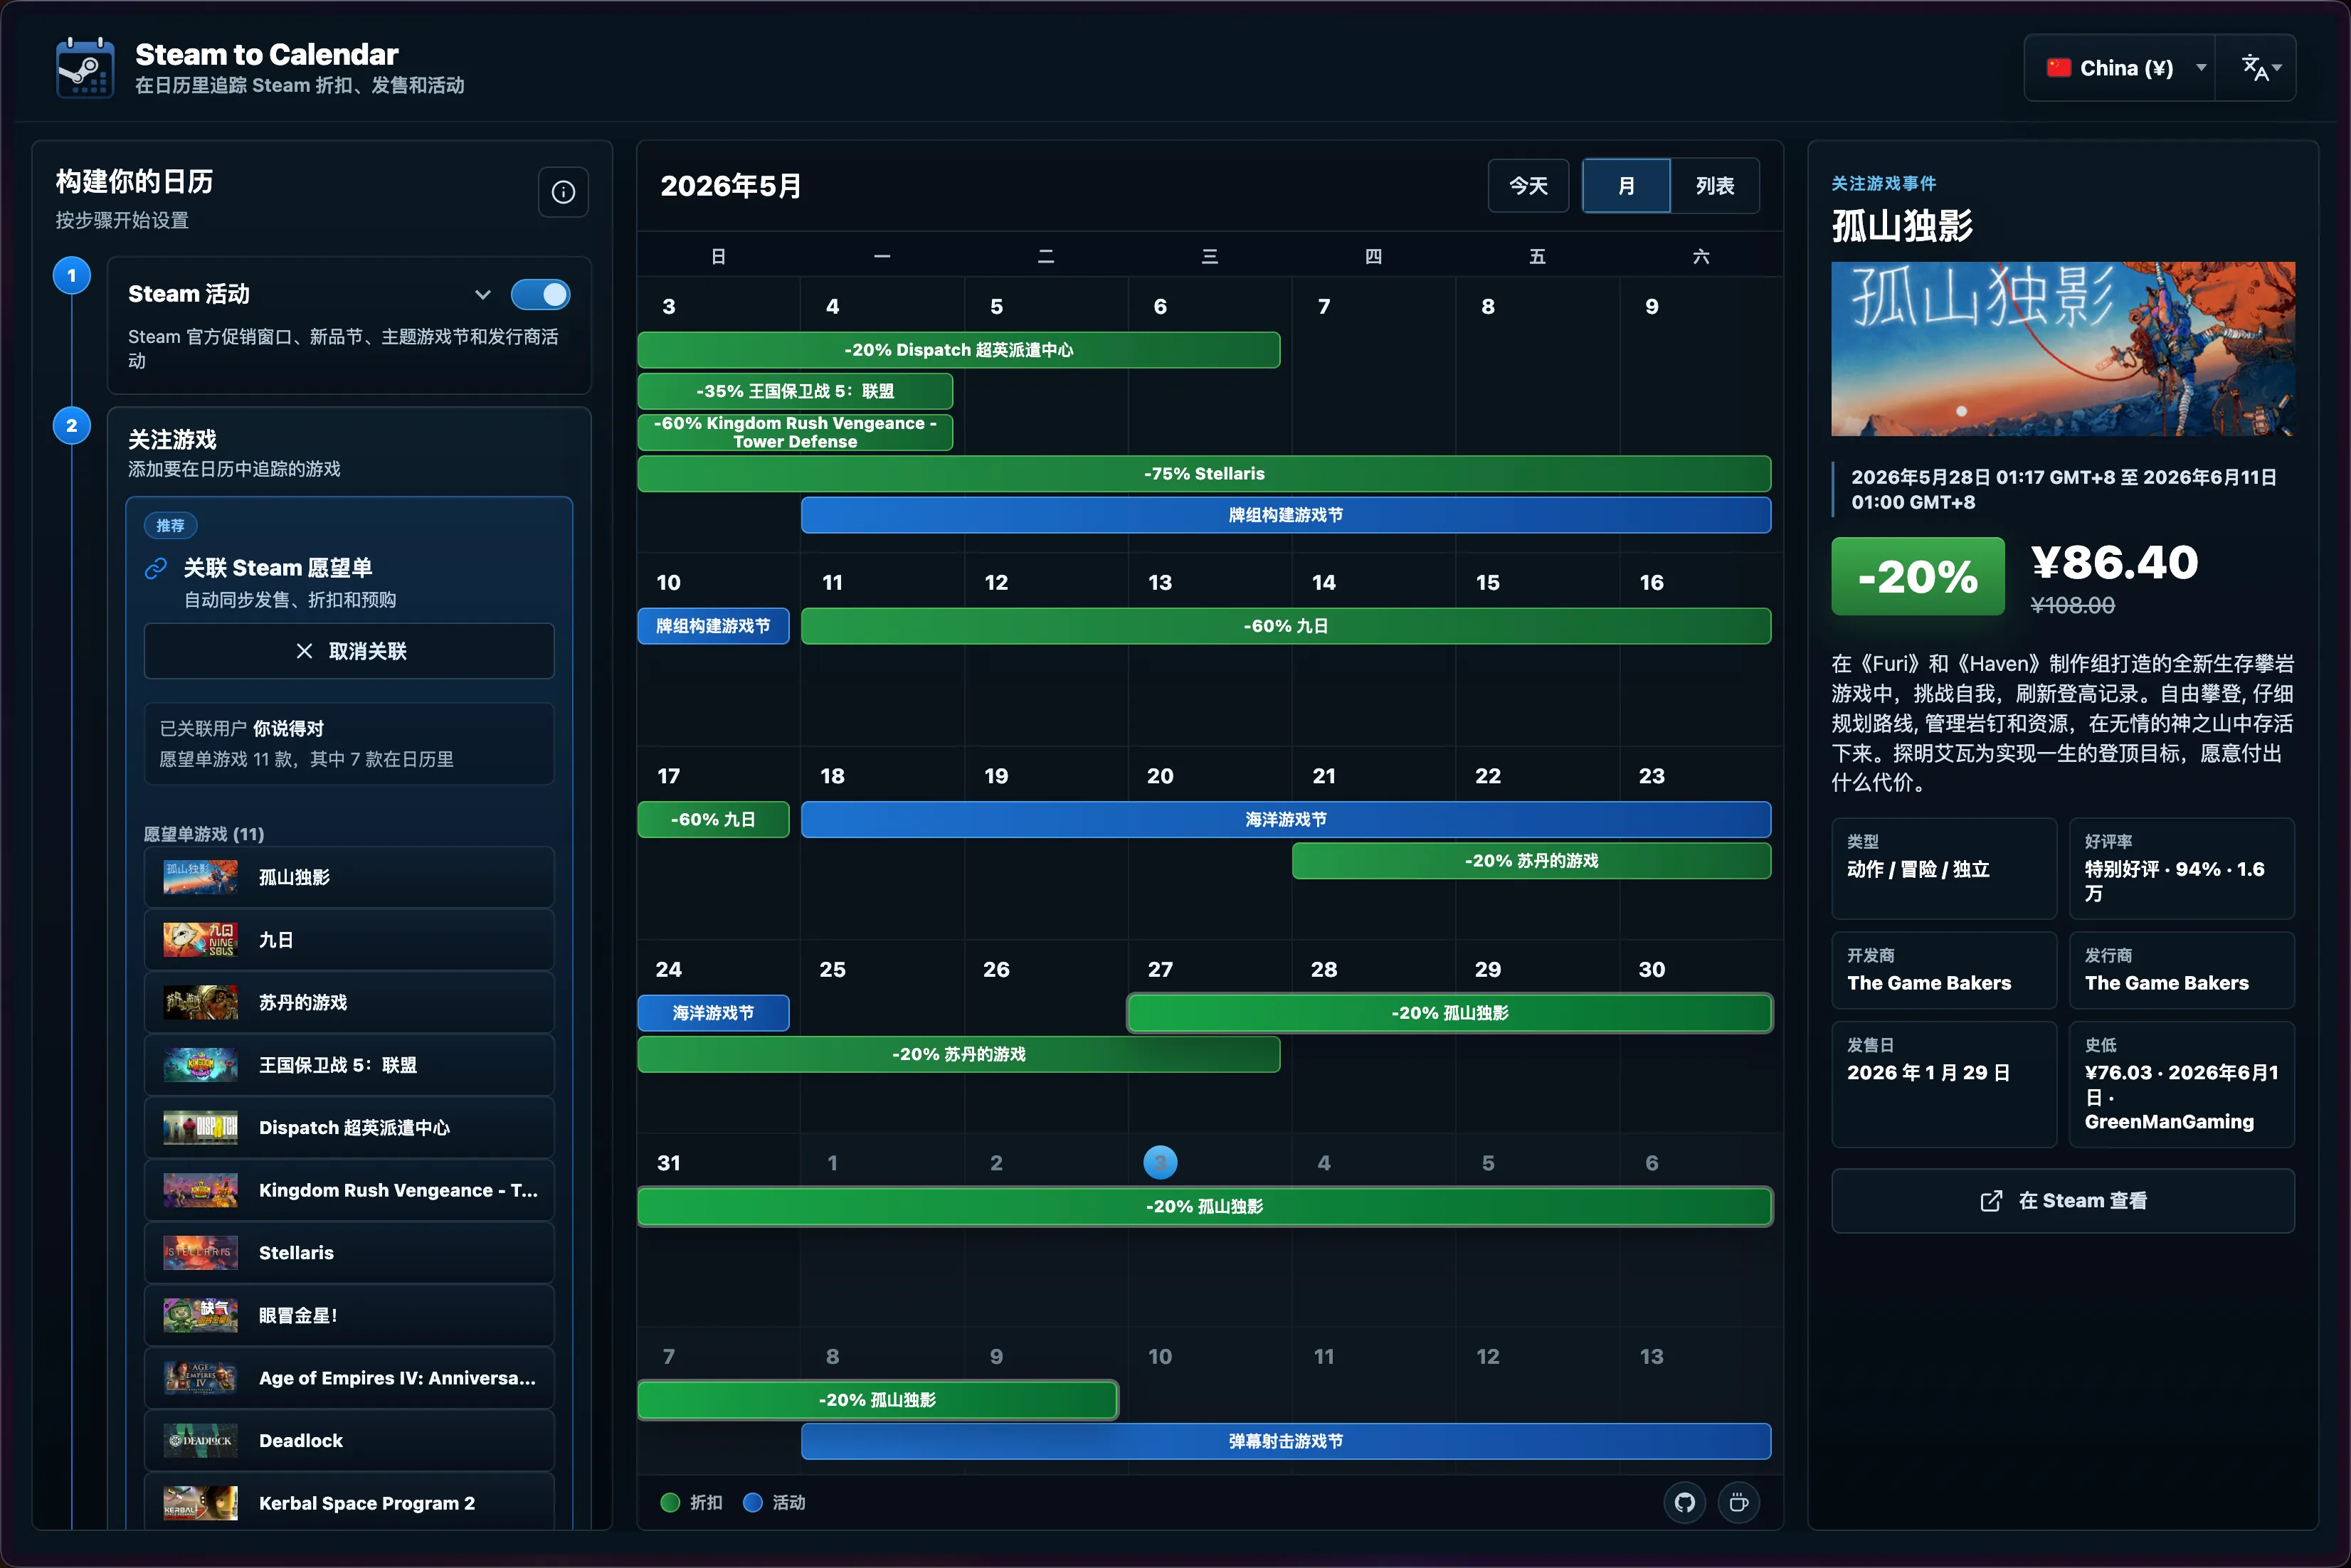2351x1568 pixels.
Task: Collapse the Steam 活动 section chevron
Action: click(x=483, y=294)
